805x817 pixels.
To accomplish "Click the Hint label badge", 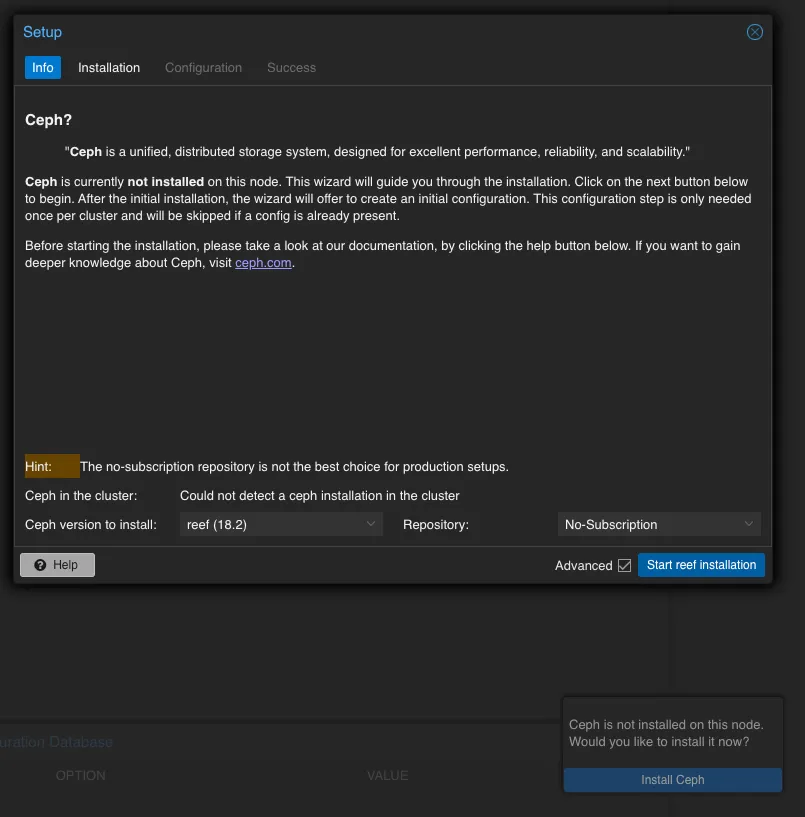I will click(52, 466).
